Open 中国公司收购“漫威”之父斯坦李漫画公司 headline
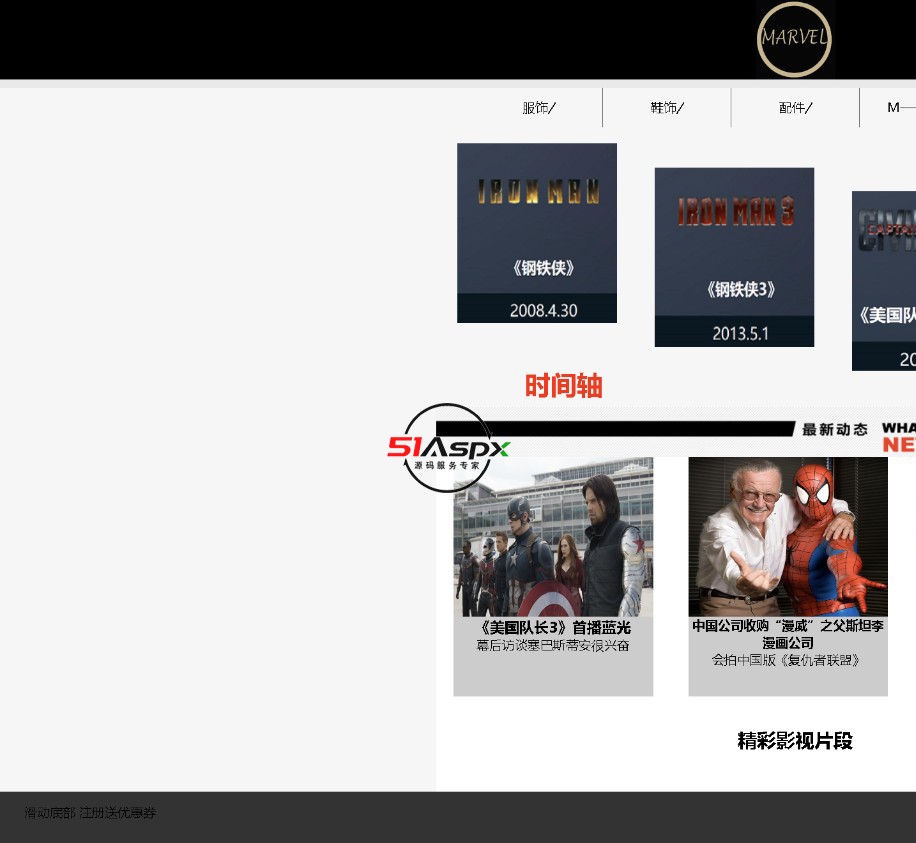 pos(788,634)
